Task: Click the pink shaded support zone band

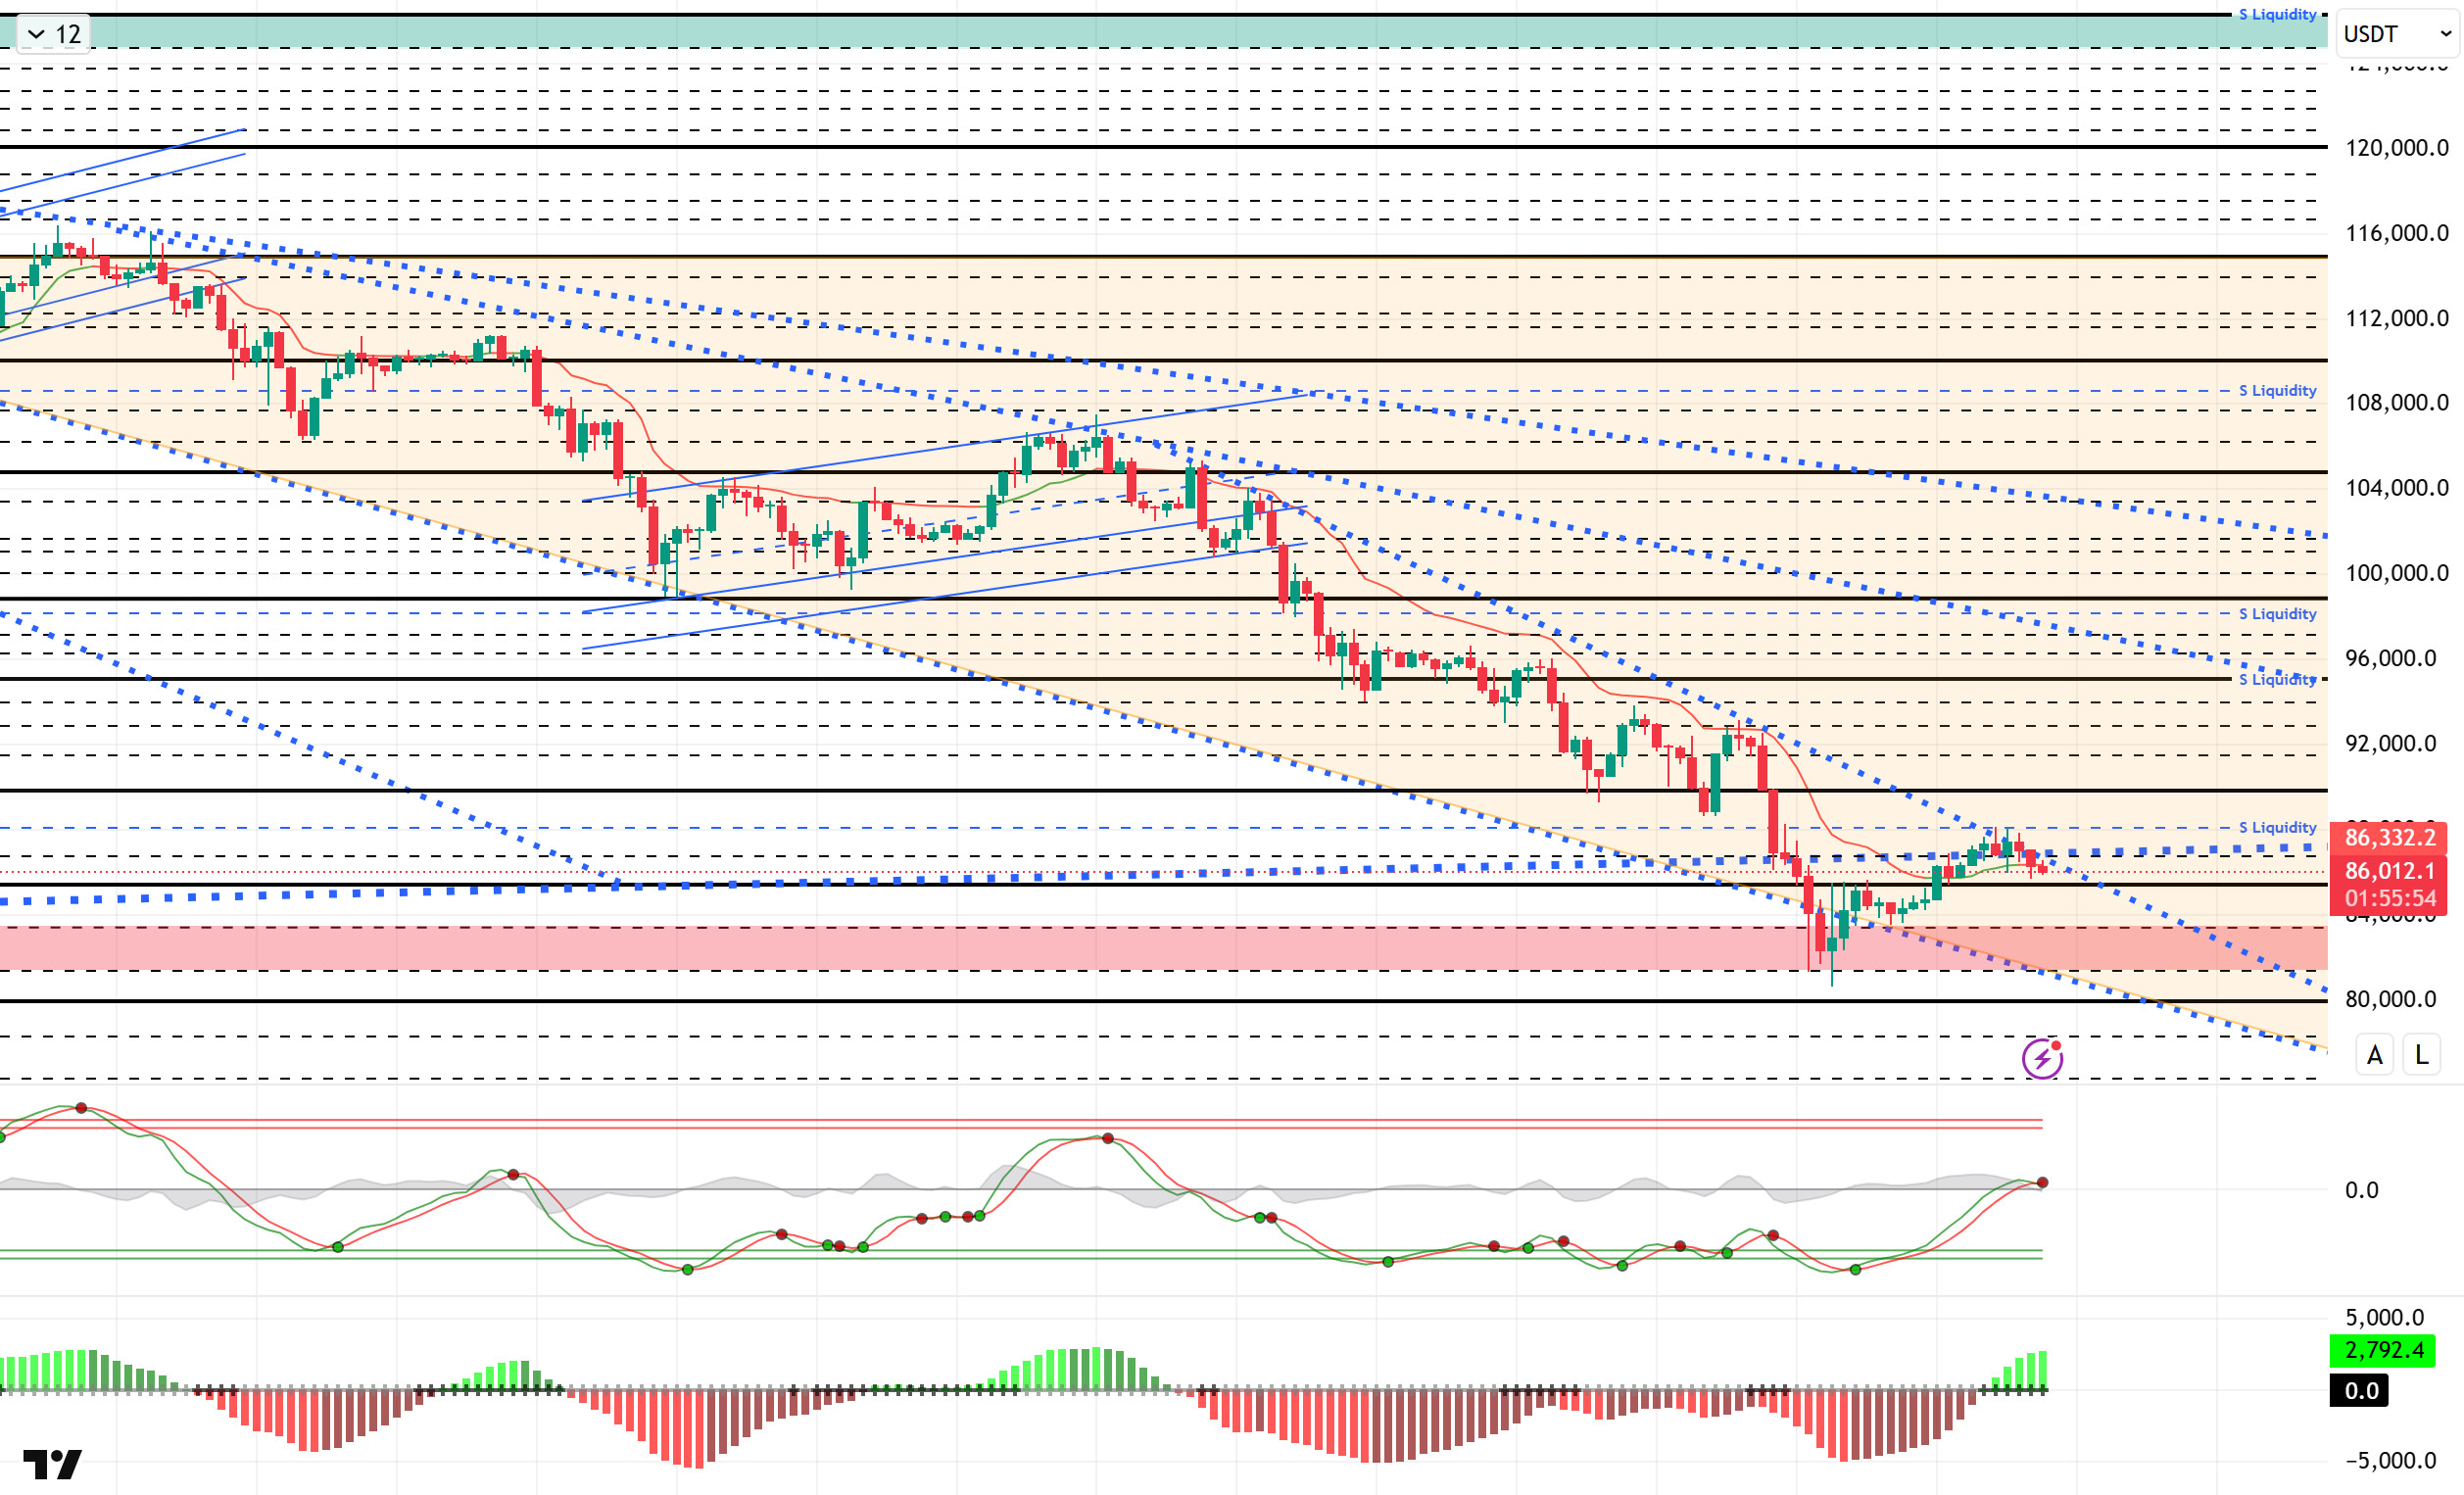Action: pos(1000,948)
